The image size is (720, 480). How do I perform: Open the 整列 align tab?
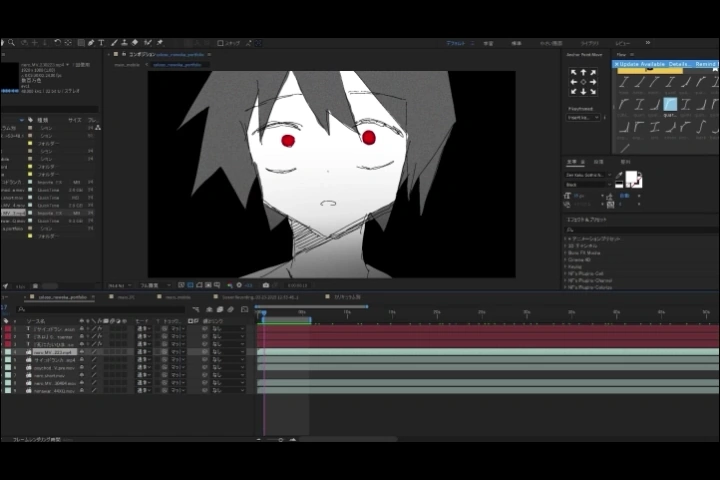point(625,162)
